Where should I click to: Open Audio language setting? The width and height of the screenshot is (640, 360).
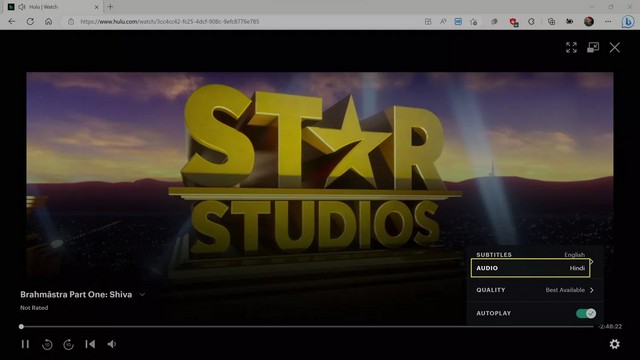coord(530,268)
